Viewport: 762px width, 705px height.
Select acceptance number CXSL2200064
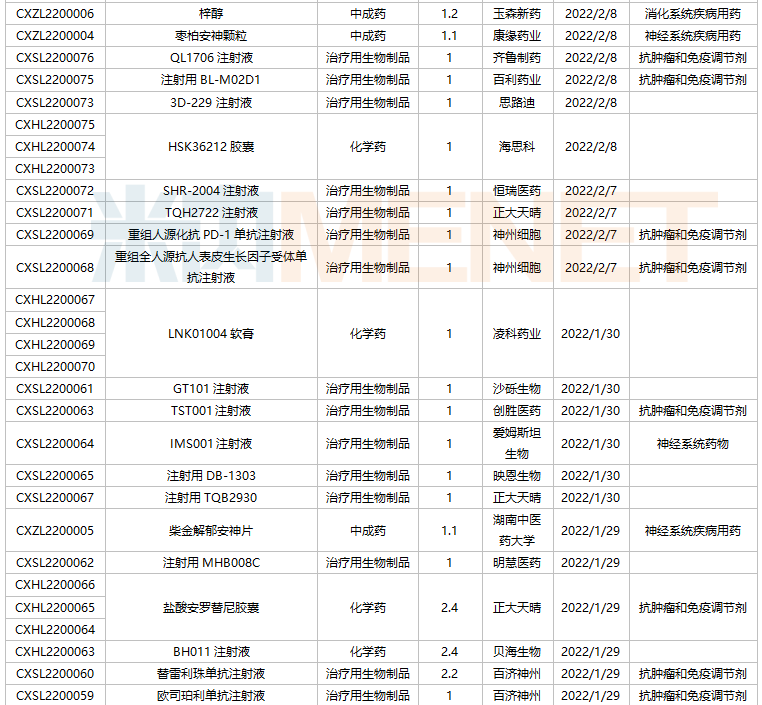(x=55, y=444)
